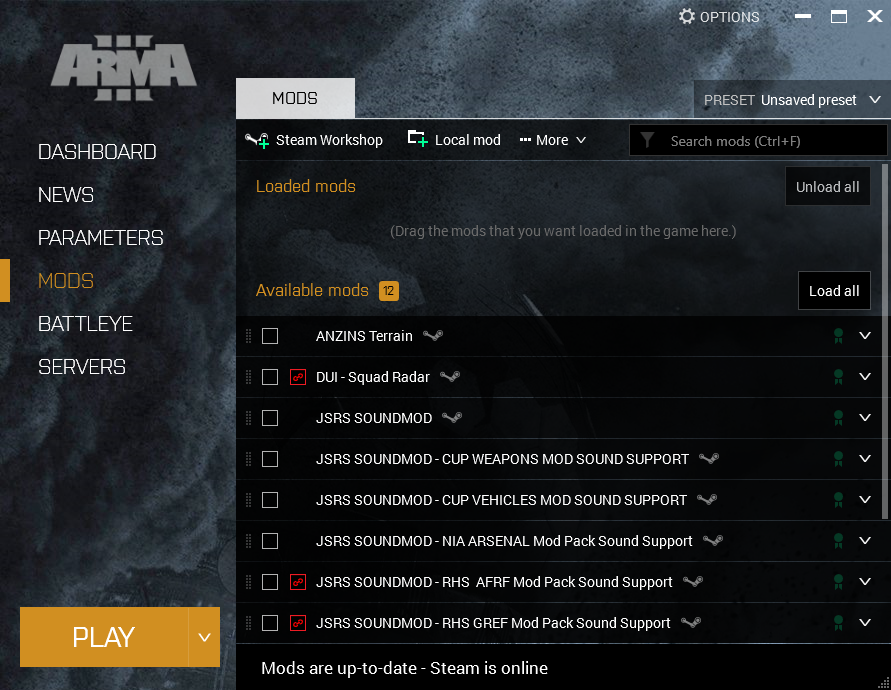Open the dropdown arrow beside PLAY
Viewport: 891px width, 690px height.
pos(204,637)
